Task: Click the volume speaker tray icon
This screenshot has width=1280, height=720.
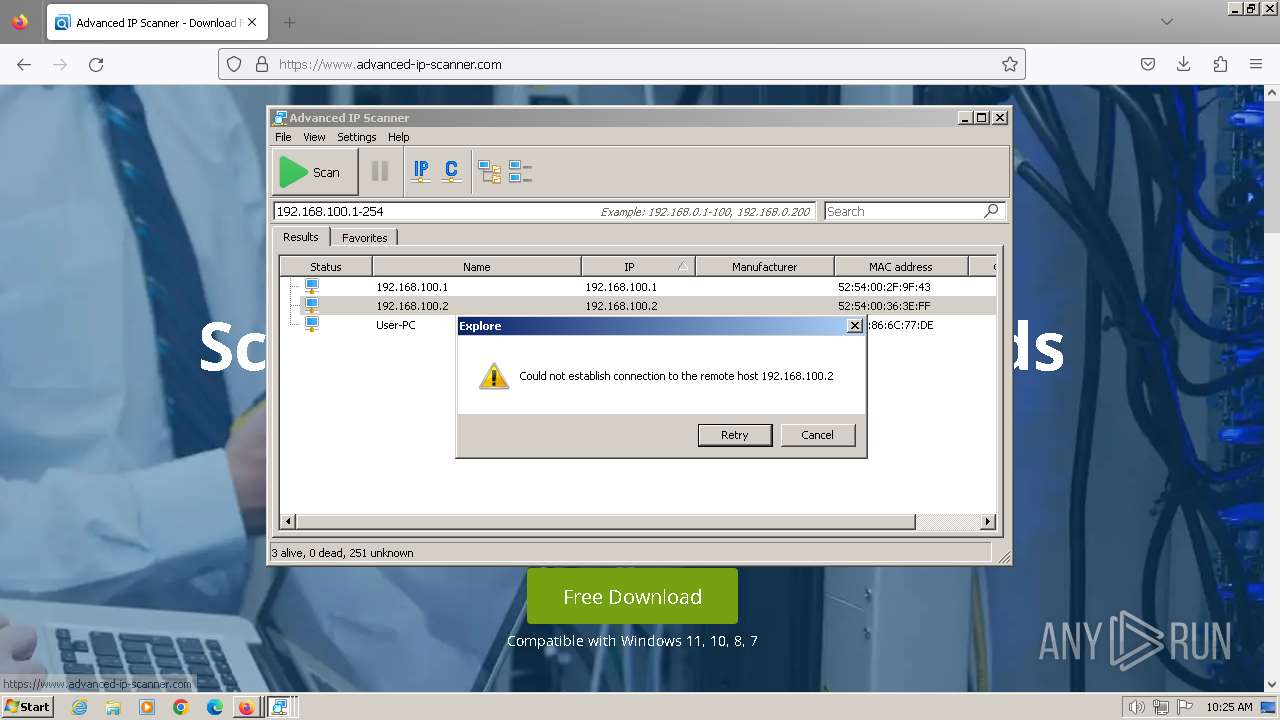Action: click(1138, 707)
